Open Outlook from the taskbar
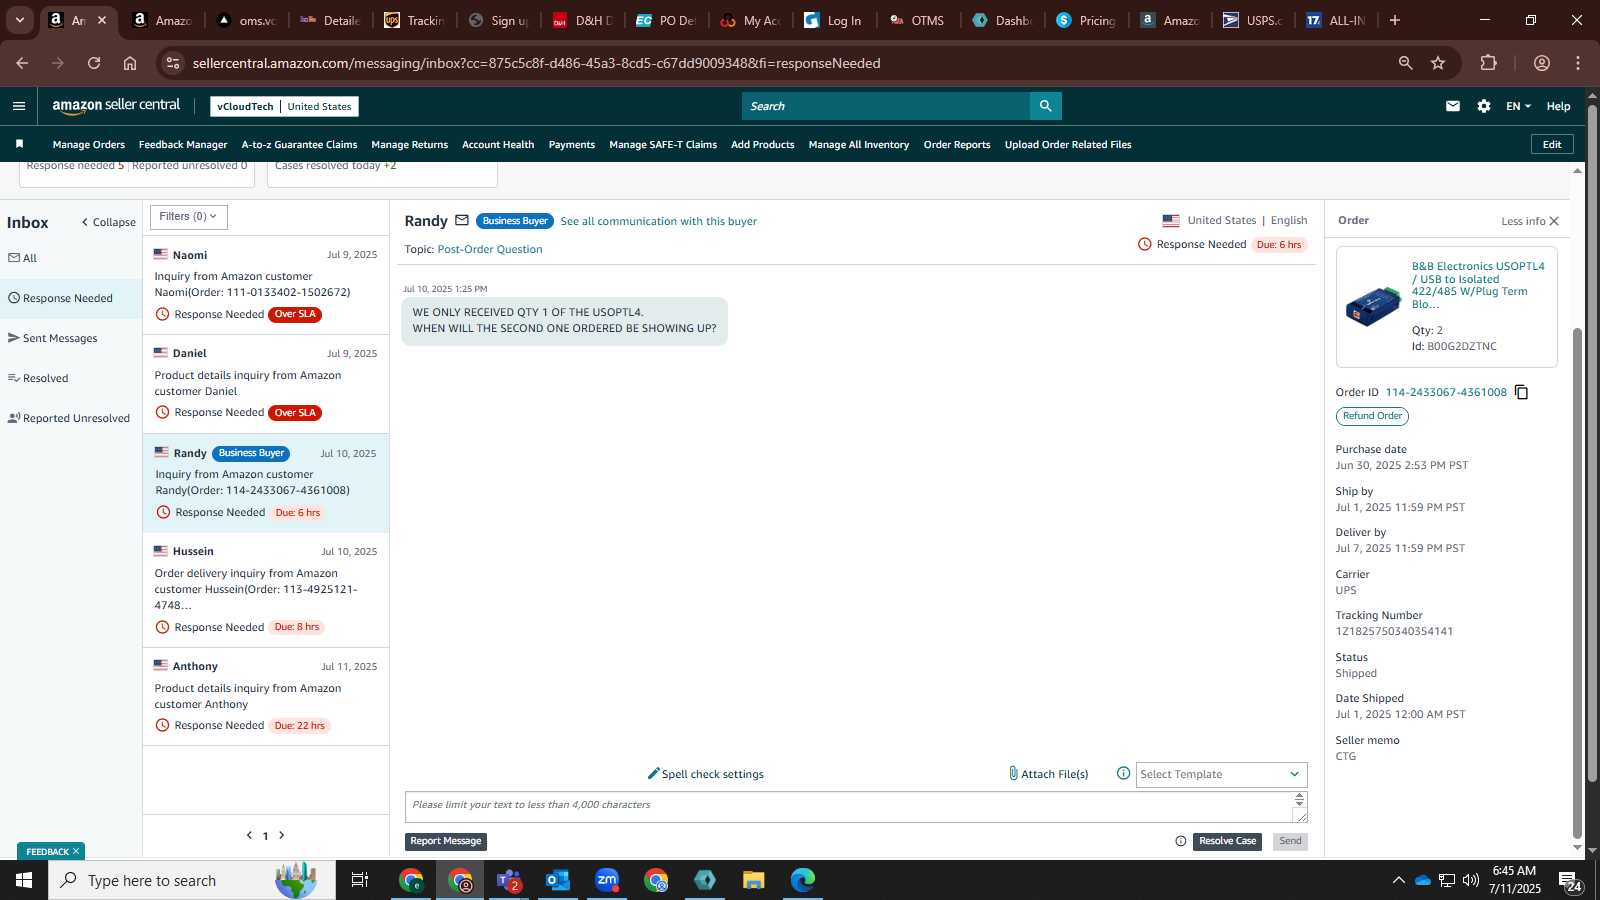The height and width of the screenshot is (900, 1600). pyautogui.click(x=557, y=880)
